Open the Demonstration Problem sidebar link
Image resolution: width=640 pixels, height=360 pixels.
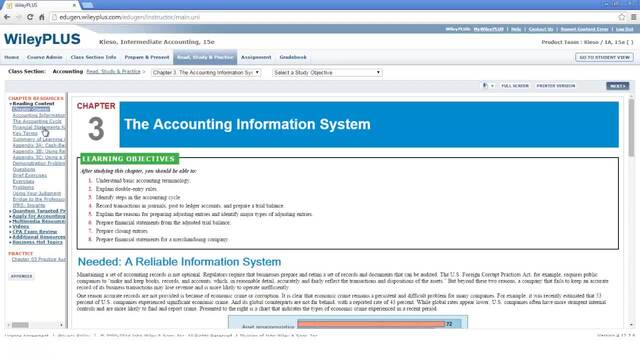[39, 163]
